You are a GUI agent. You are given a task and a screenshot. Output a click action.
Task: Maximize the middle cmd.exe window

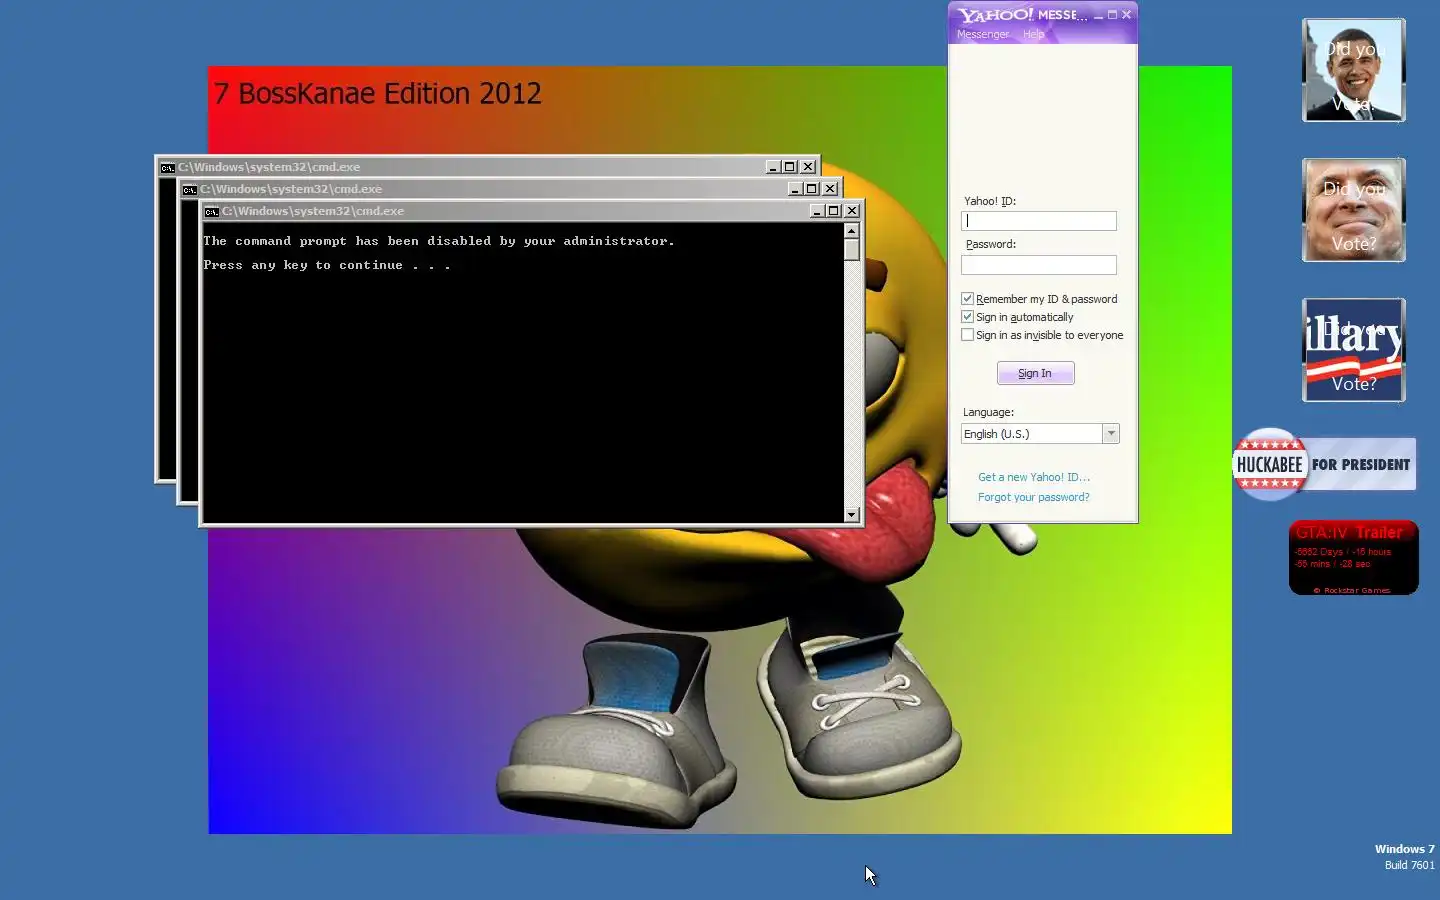(812, 189)
